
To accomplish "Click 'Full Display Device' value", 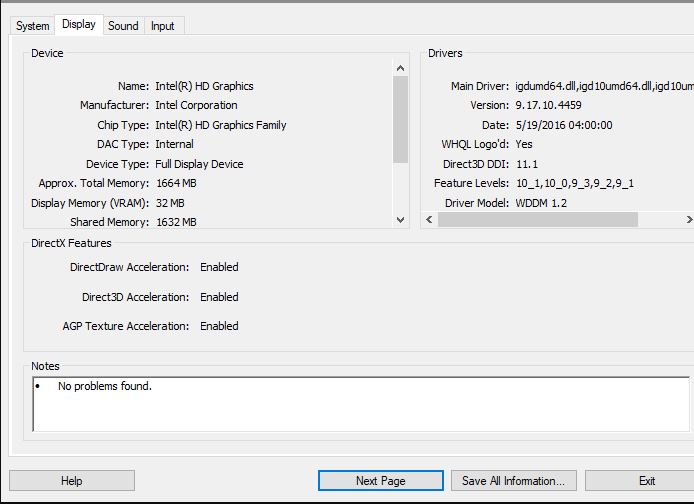I will point(199,164).
